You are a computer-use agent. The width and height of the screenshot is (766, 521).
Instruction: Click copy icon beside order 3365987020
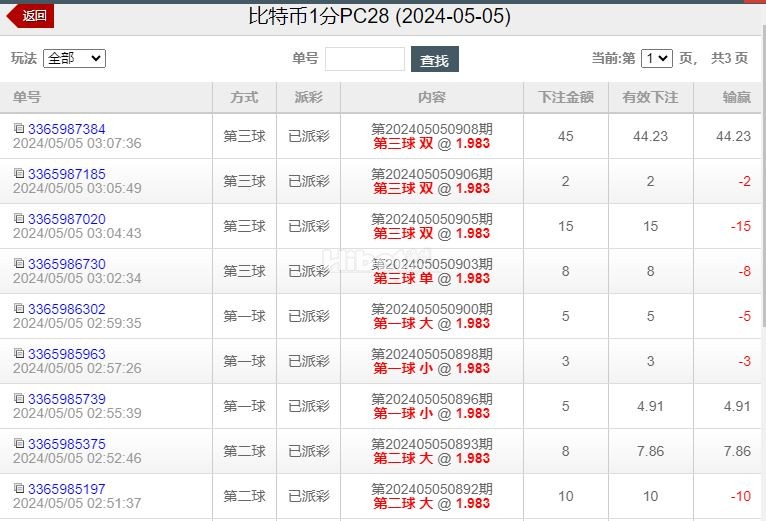(x=19, y=218)
